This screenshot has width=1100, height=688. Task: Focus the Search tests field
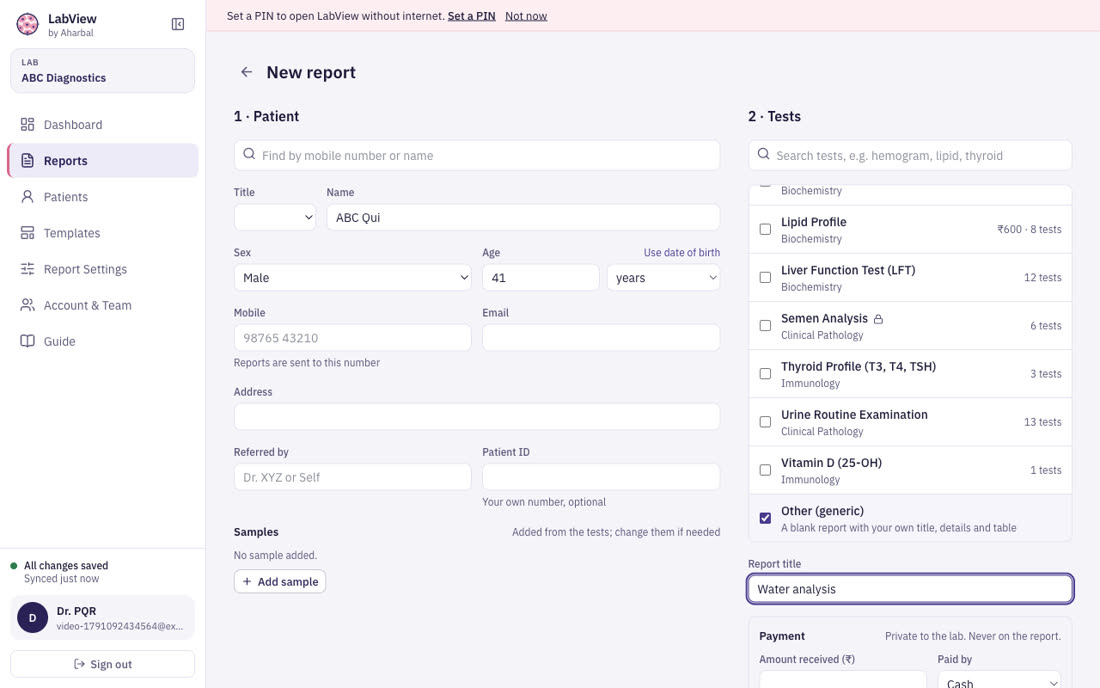(x=910, y=155)
